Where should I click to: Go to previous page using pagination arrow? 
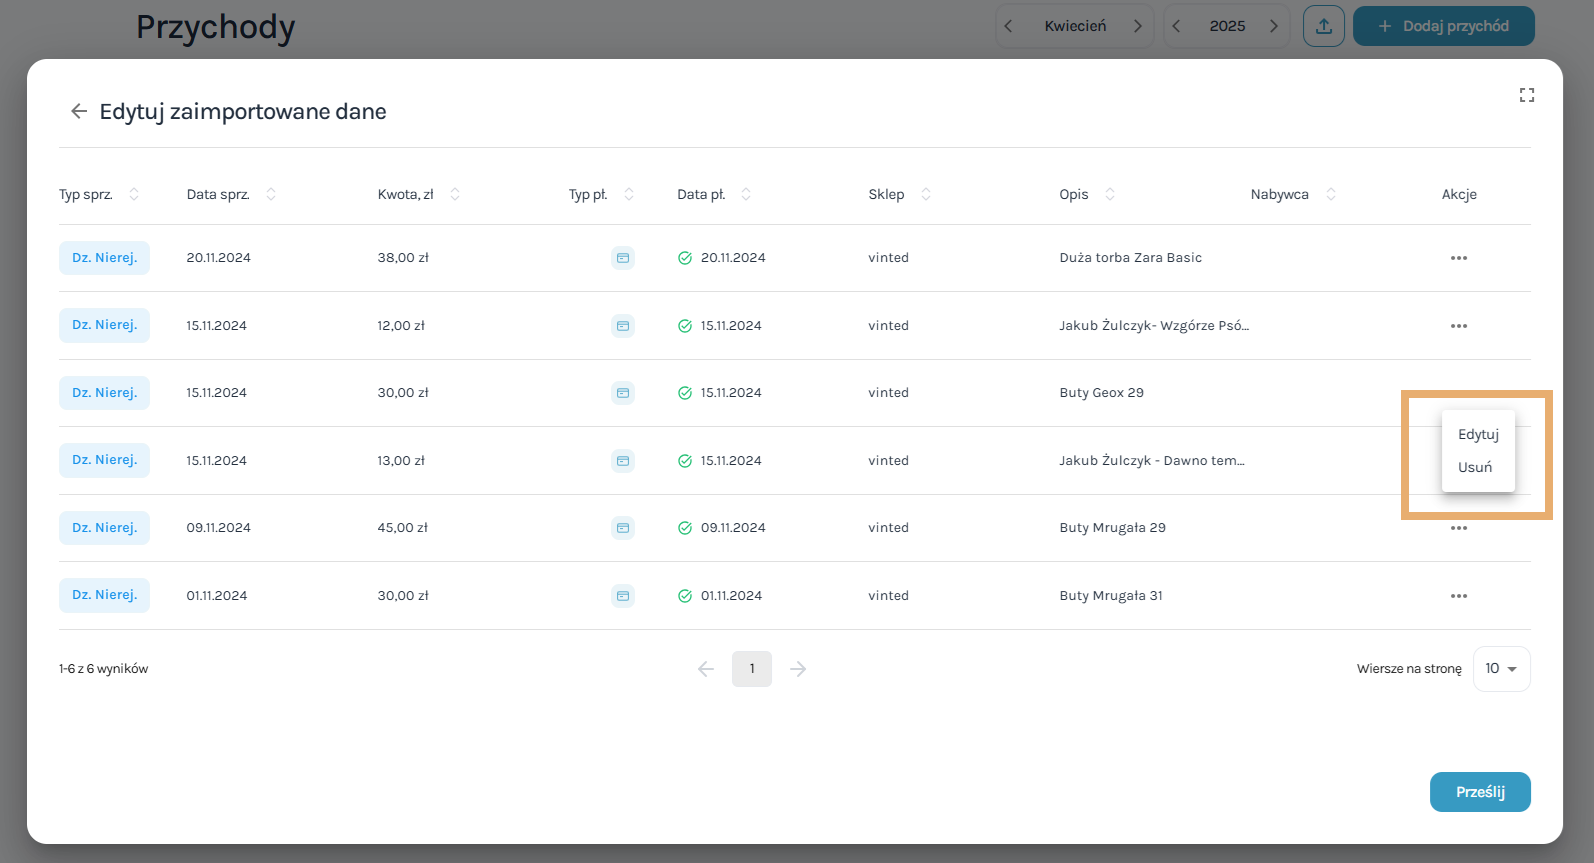706,669
